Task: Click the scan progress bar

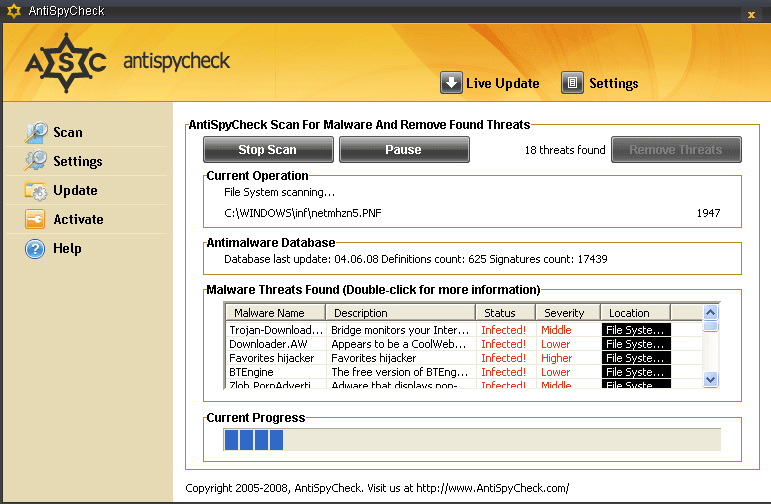Action: pos(471,440)
